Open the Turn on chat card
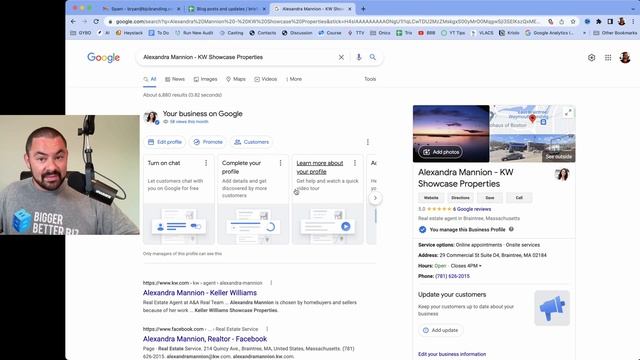Screen dimensions: 640x360 (179, 200)
